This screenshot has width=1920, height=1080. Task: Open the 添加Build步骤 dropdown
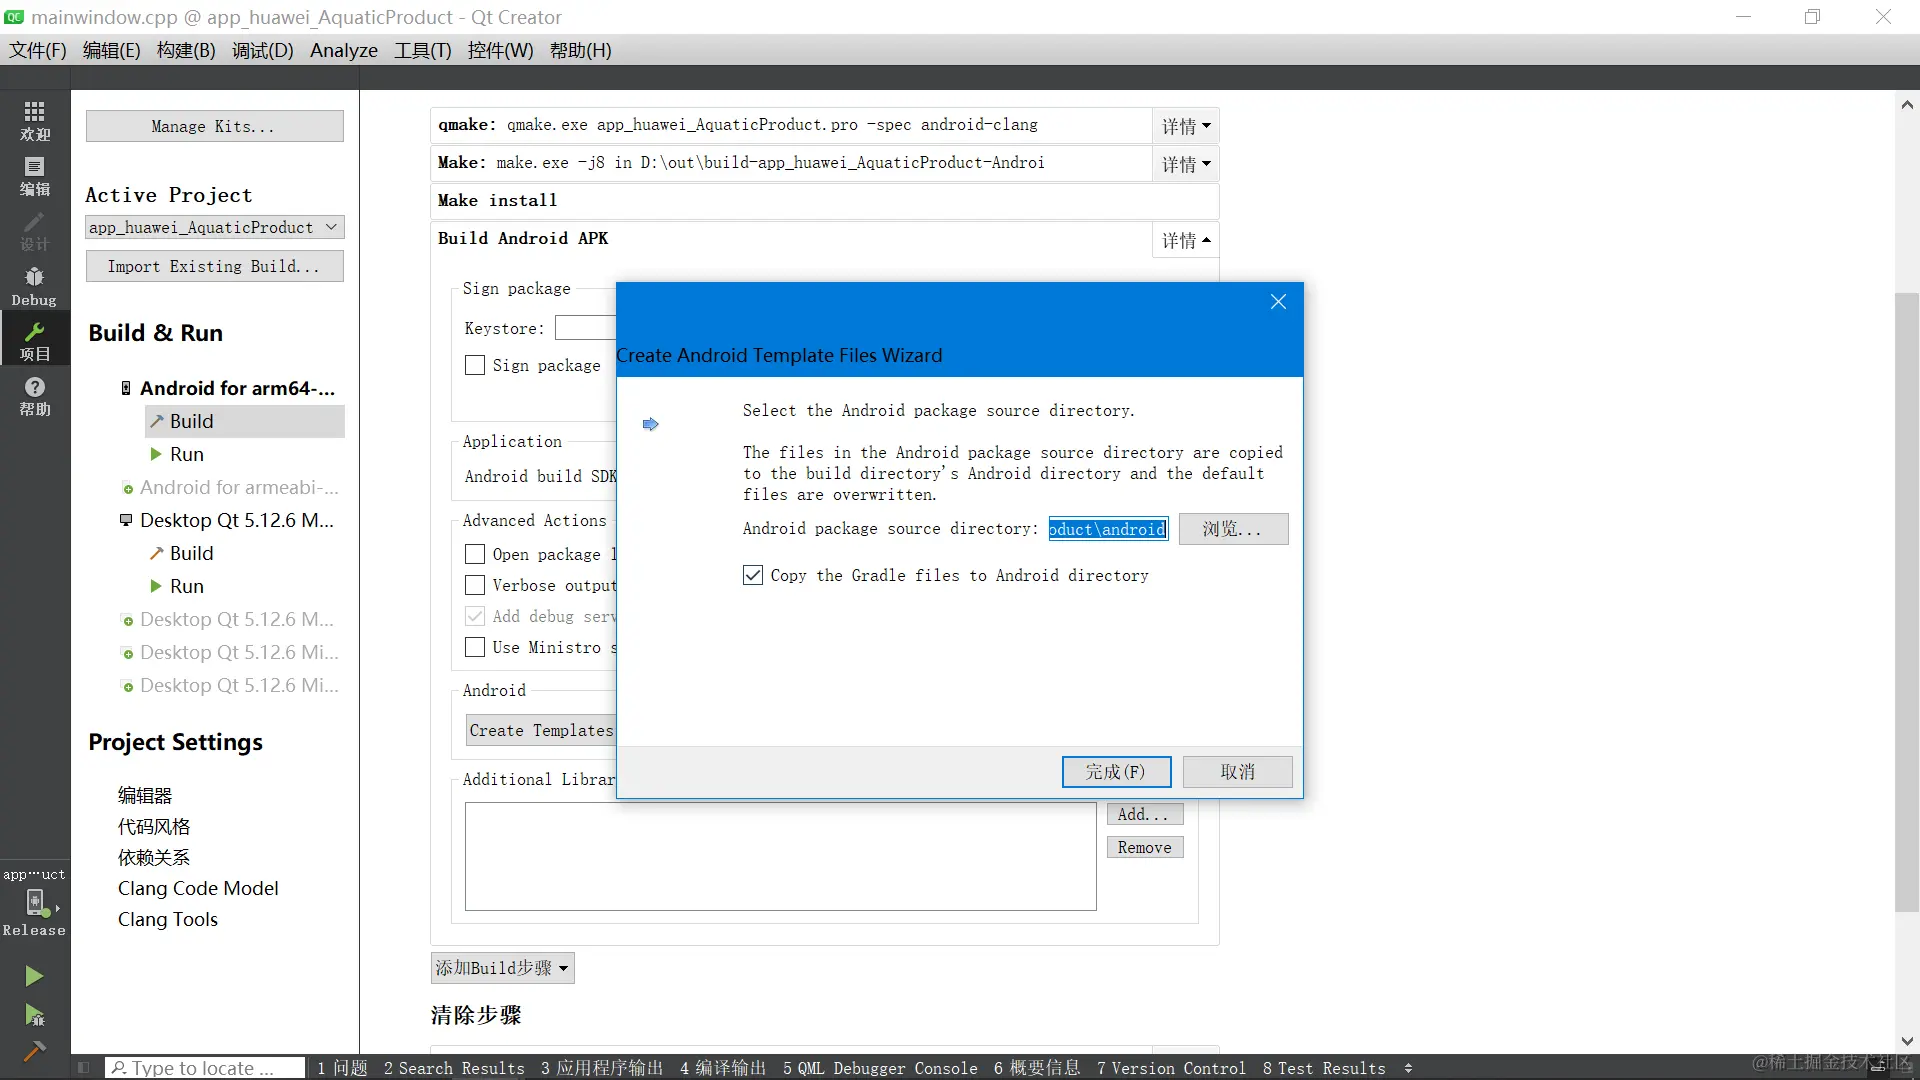click(x=502, y=968)
